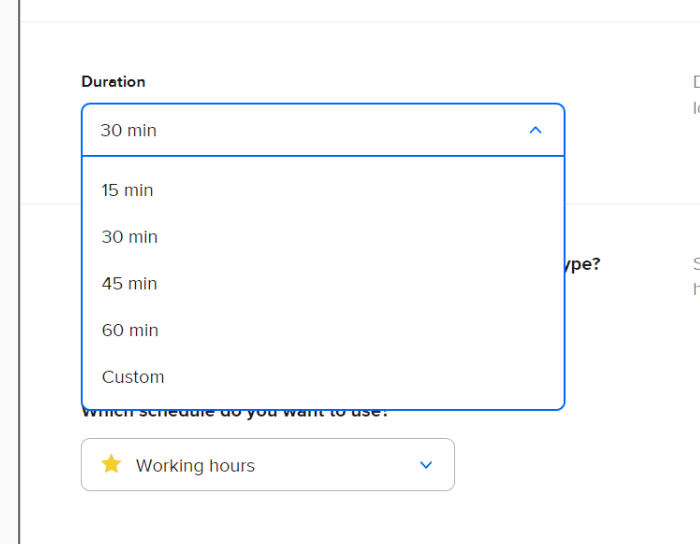Set duration to 60 min
The image size is (700, 544).
(x=129, y=330)
